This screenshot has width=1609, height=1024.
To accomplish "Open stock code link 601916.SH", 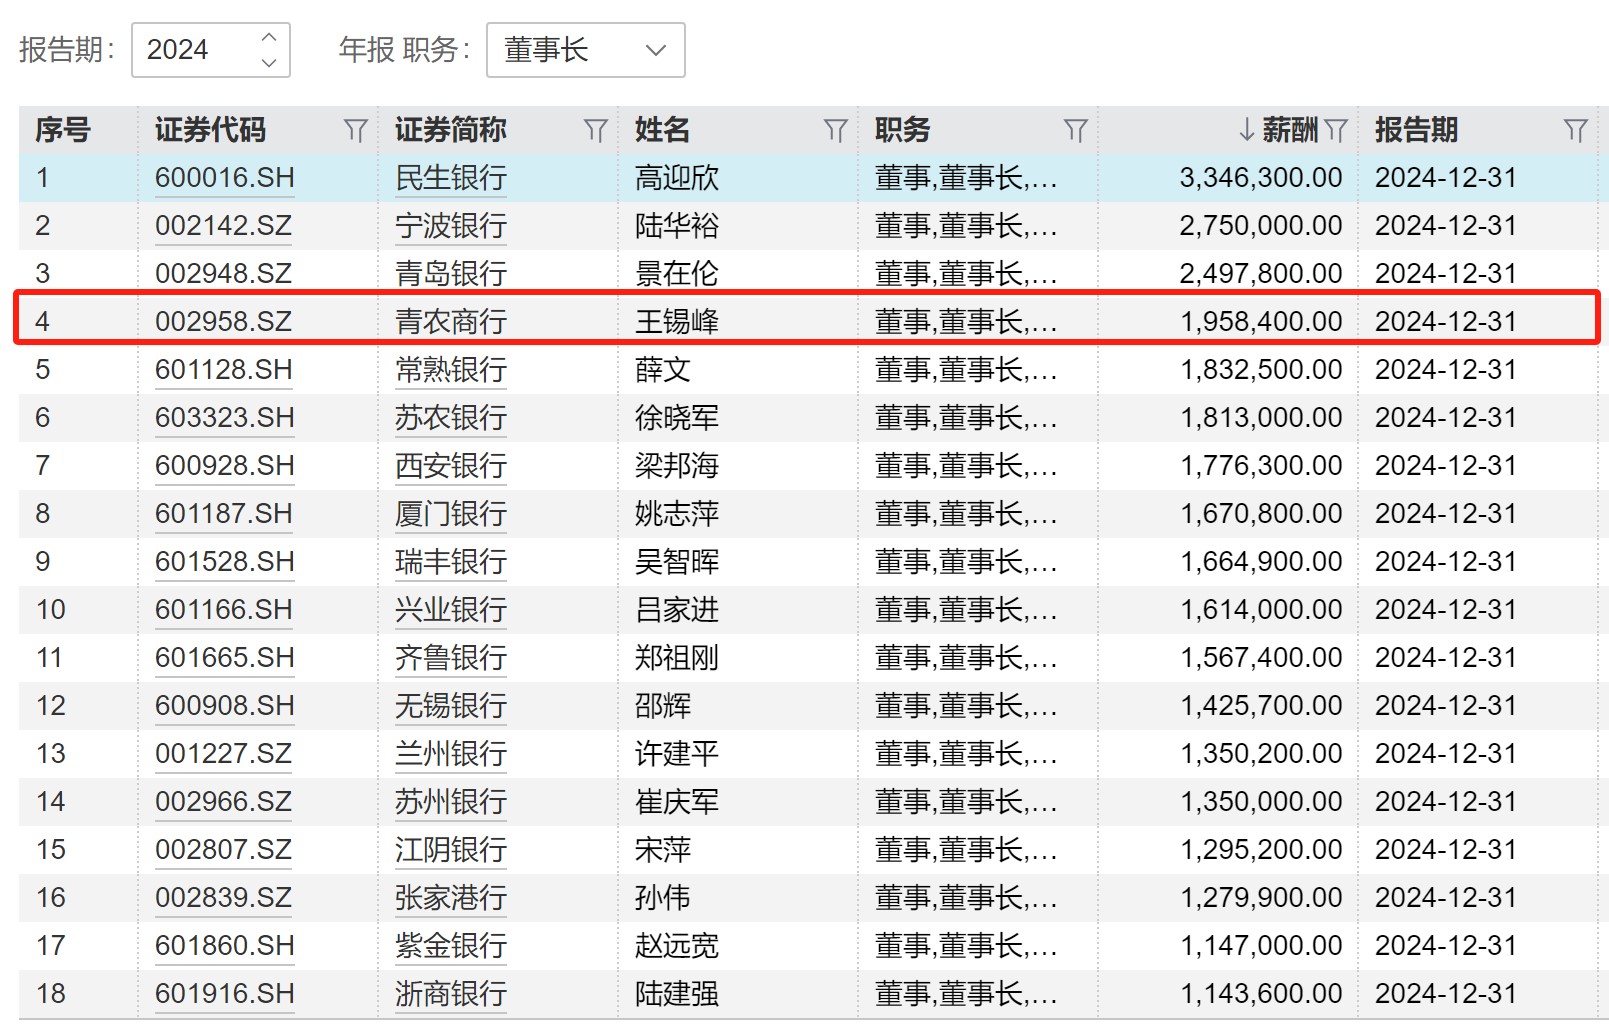I will [x=224, y=994].
